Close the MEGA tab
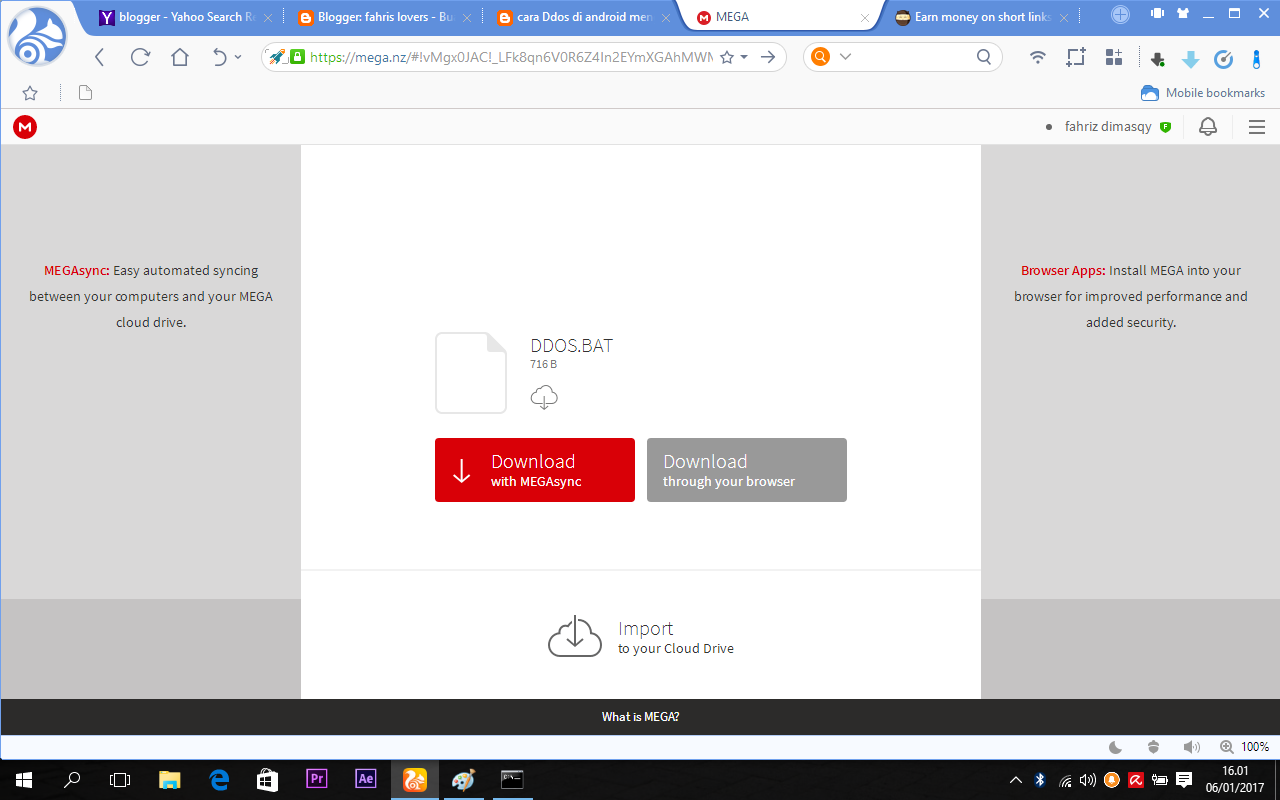The width and height of the screenshot is (1280, 800). (864, 18)
